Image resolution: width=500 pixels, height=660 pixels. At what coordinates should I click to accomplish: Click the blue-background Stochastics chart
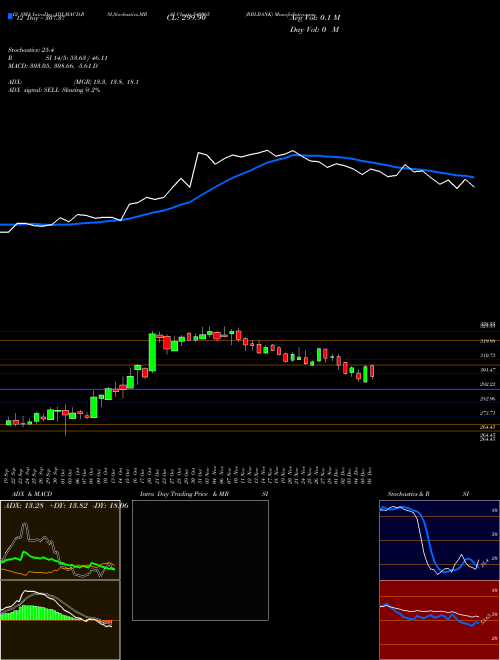439,540
